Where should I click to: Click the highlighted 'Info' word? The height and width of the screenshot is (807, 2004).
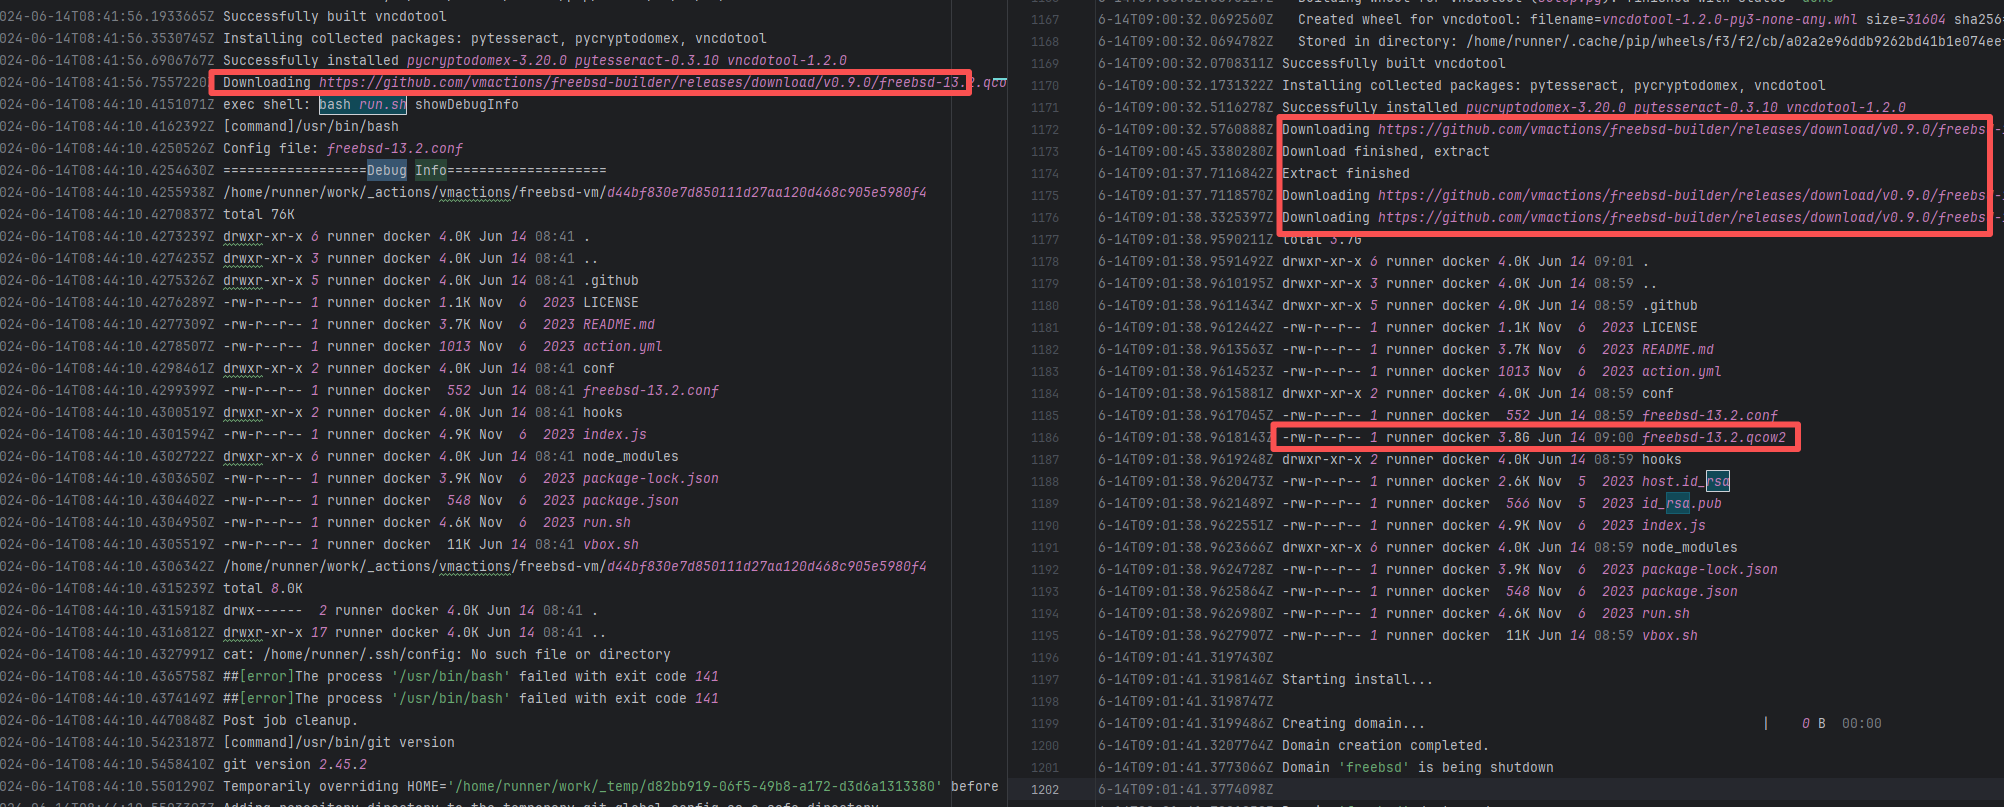pos(431,171)
